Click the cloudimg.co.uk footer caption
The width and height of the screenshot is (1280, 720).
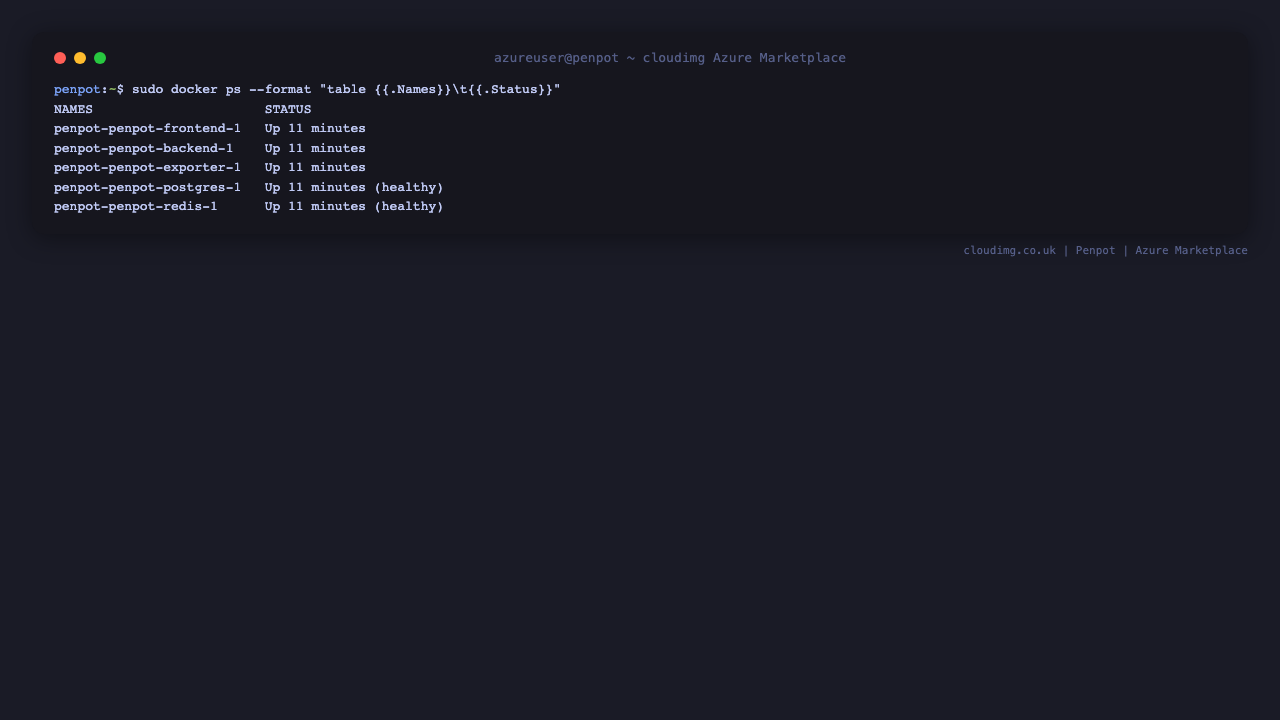pyautogui.click(x=1105, y=251)
